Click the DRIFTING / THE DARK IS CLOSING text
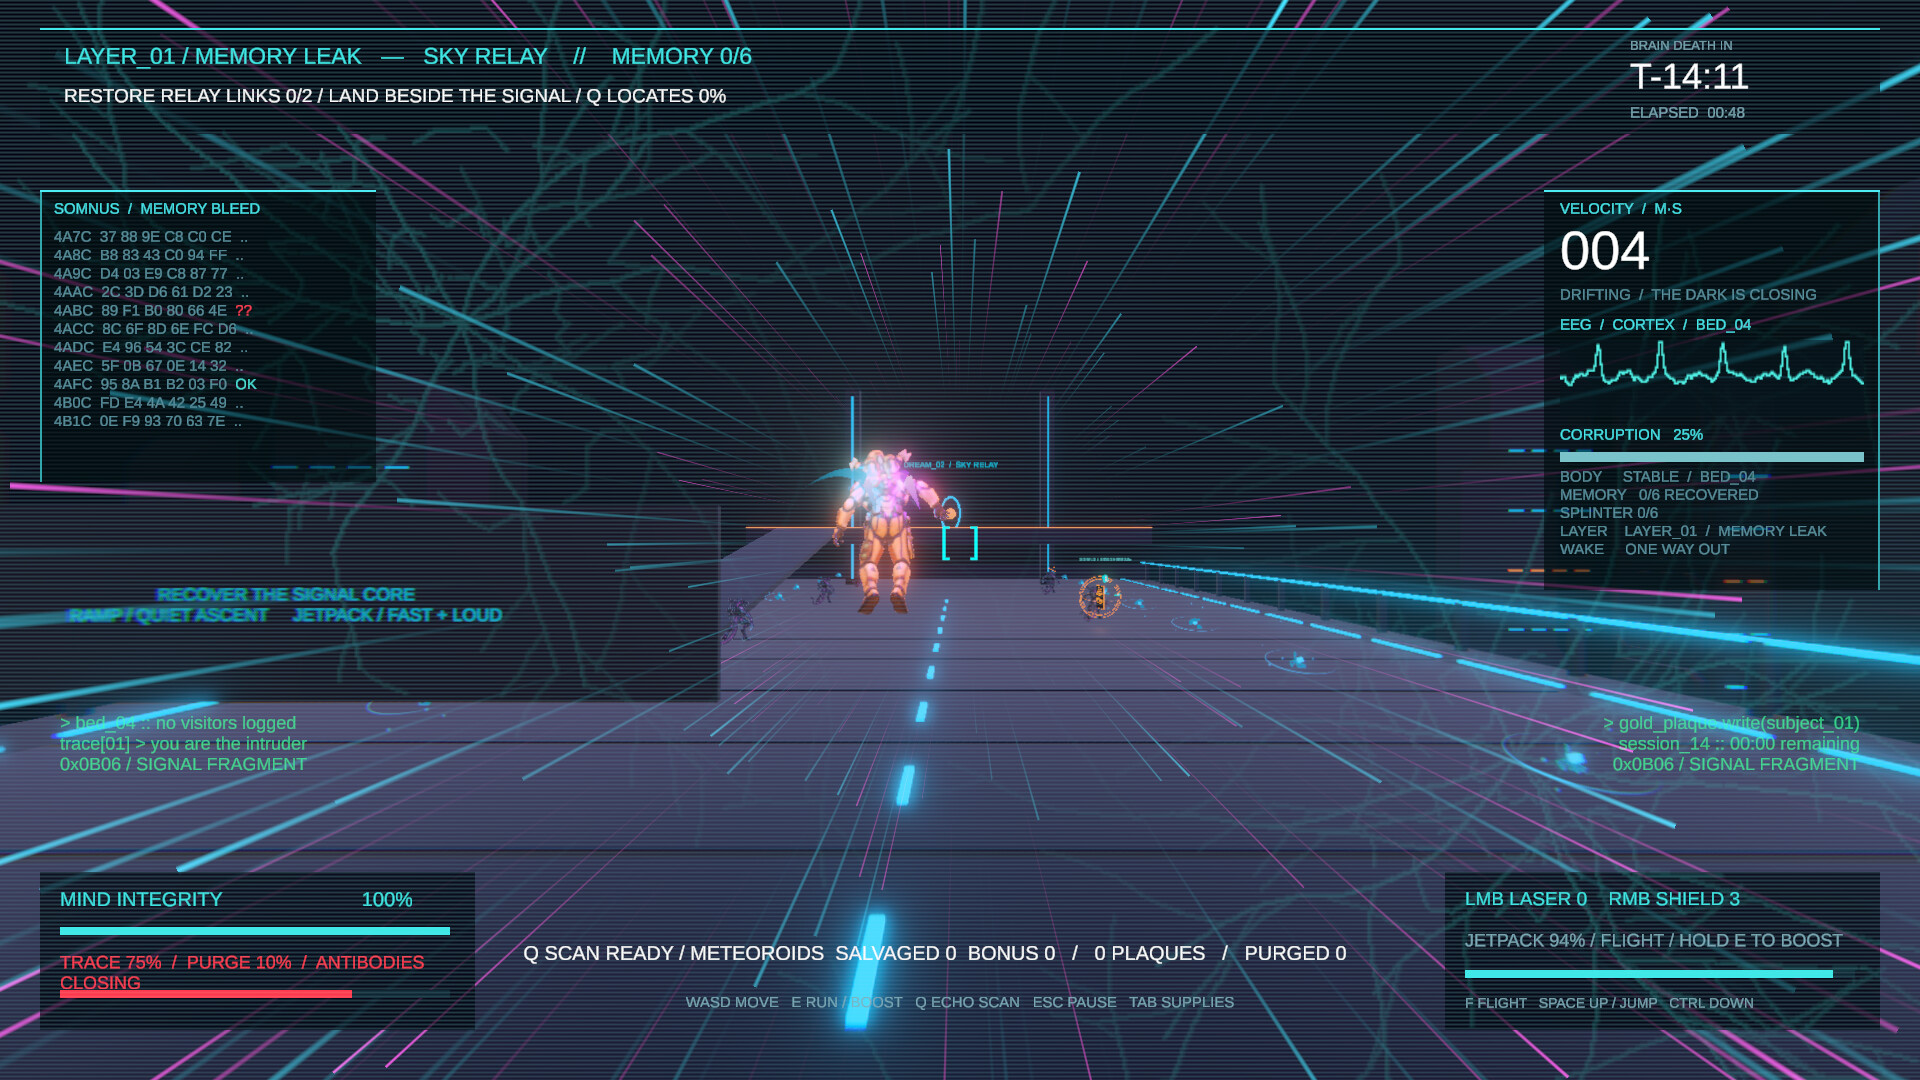 tap(1688, 295)
